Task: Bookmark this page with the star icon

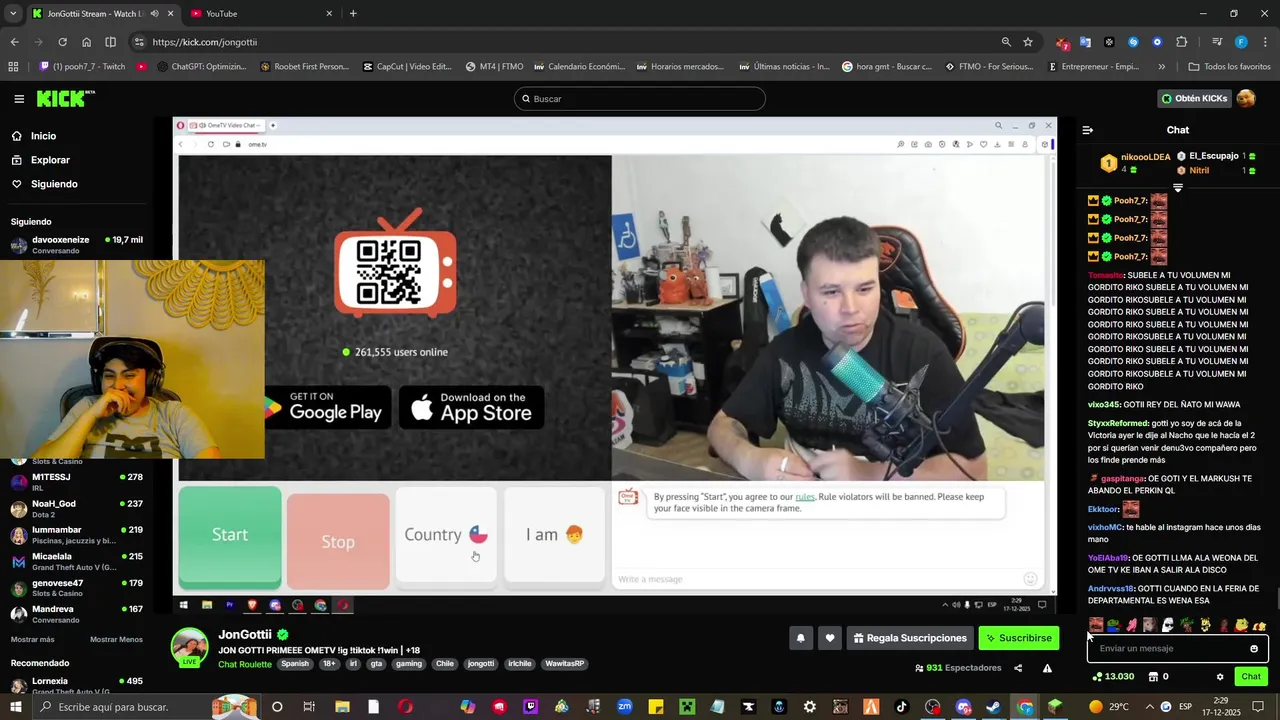Action: pyautogui.click(x=1028, y=42)
